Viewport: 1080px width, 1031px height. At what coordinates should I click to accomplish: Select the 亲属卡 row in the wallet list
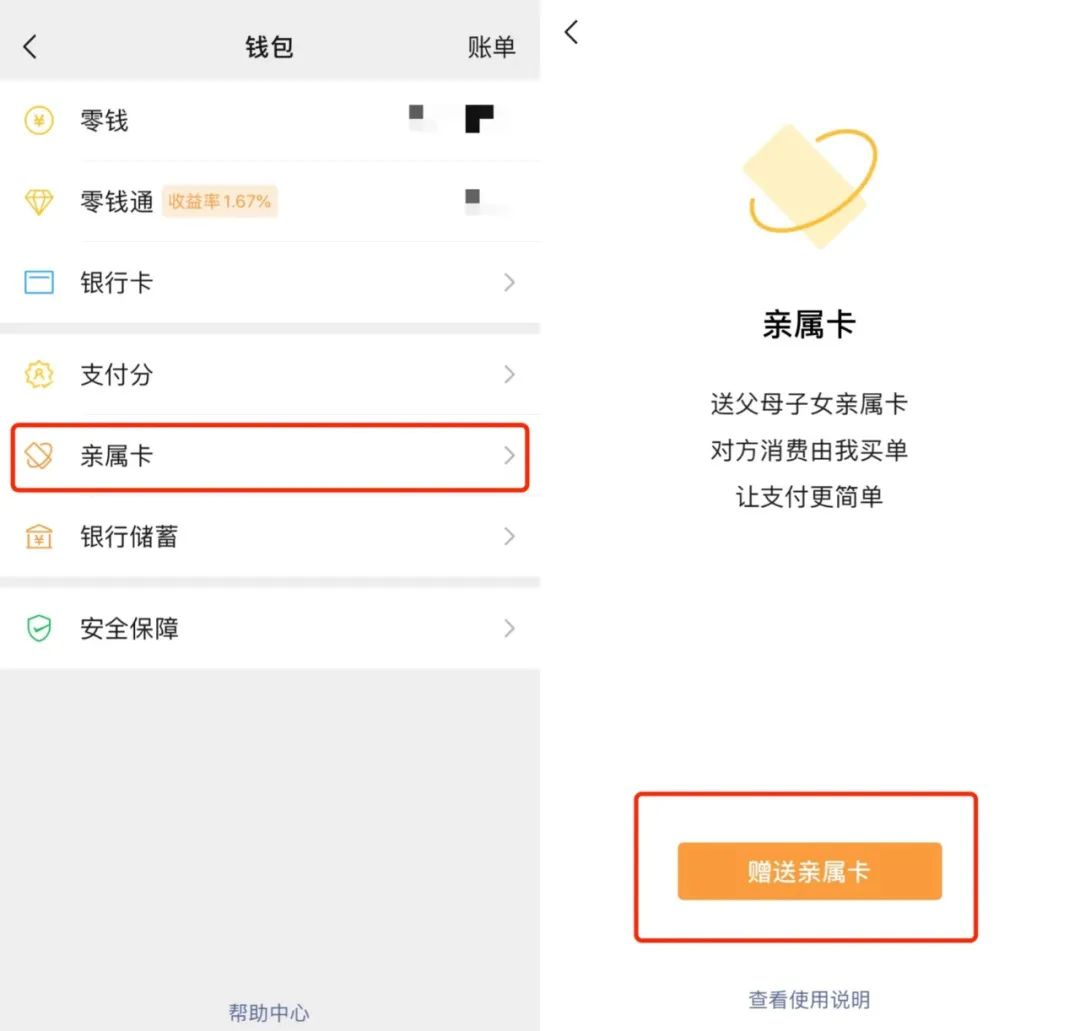(x=268, y=458)
